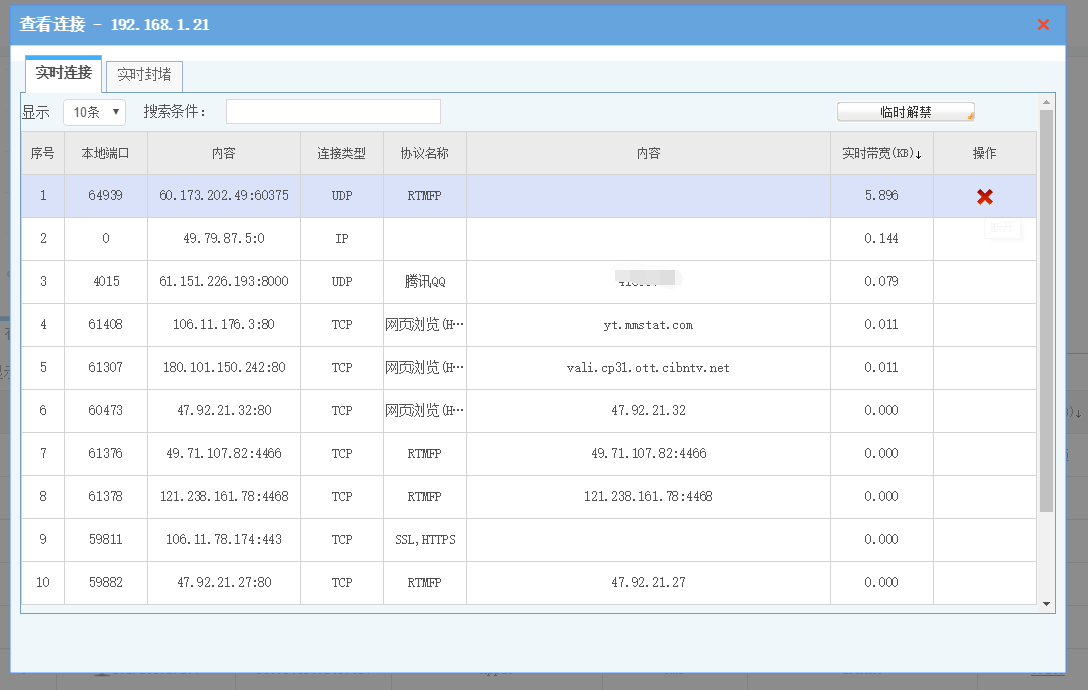This screenshot has width=1088, height=690.
Task: Select the 腾讯QQ protocol row
Action: (x=425, y=282)
